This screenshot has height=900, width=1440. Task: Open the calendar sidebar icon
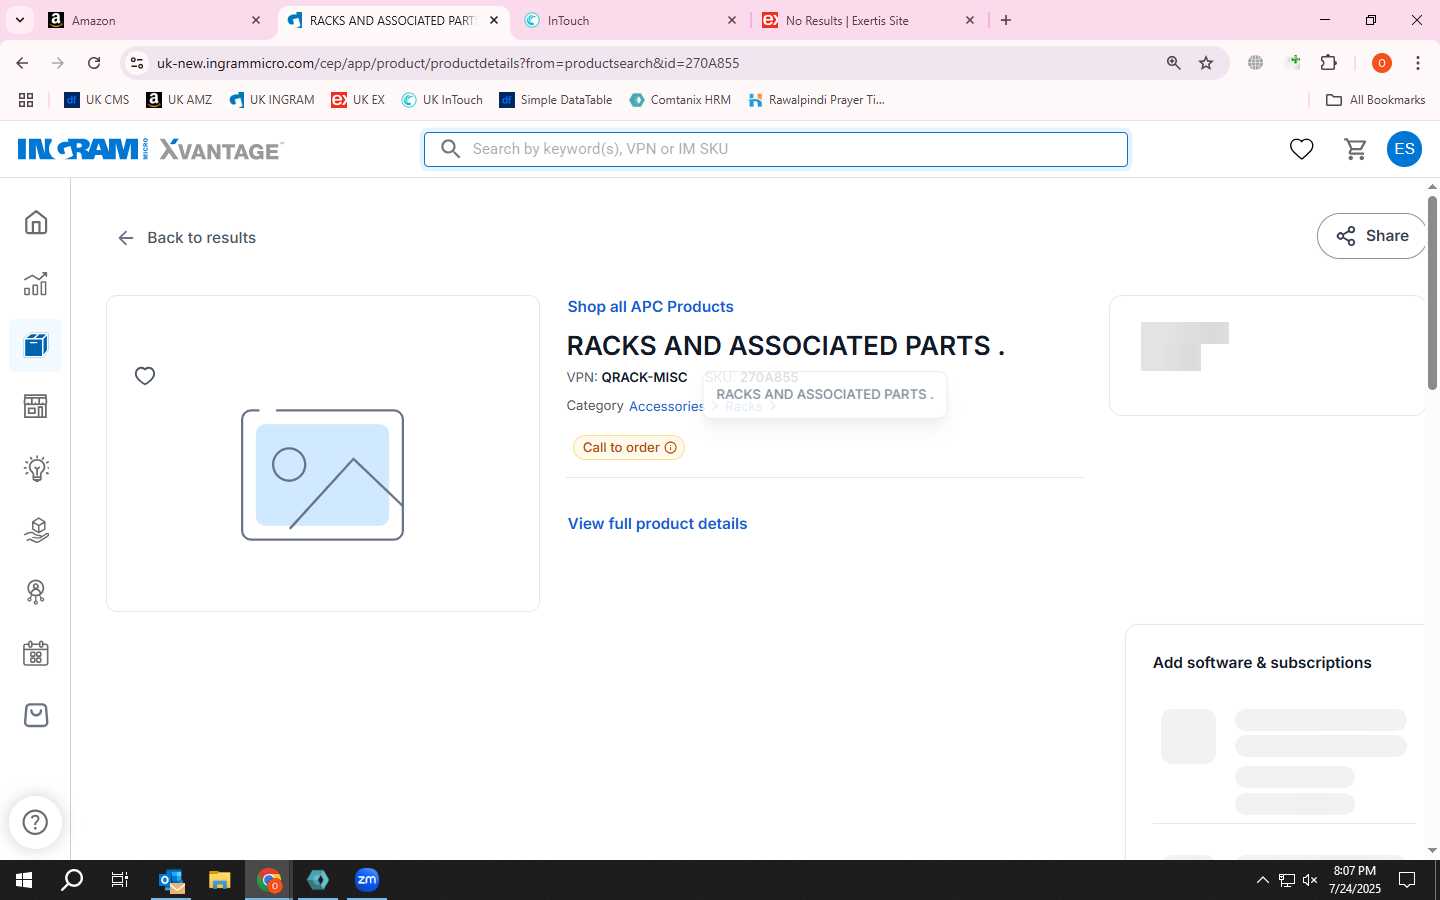tap(36, 654)
